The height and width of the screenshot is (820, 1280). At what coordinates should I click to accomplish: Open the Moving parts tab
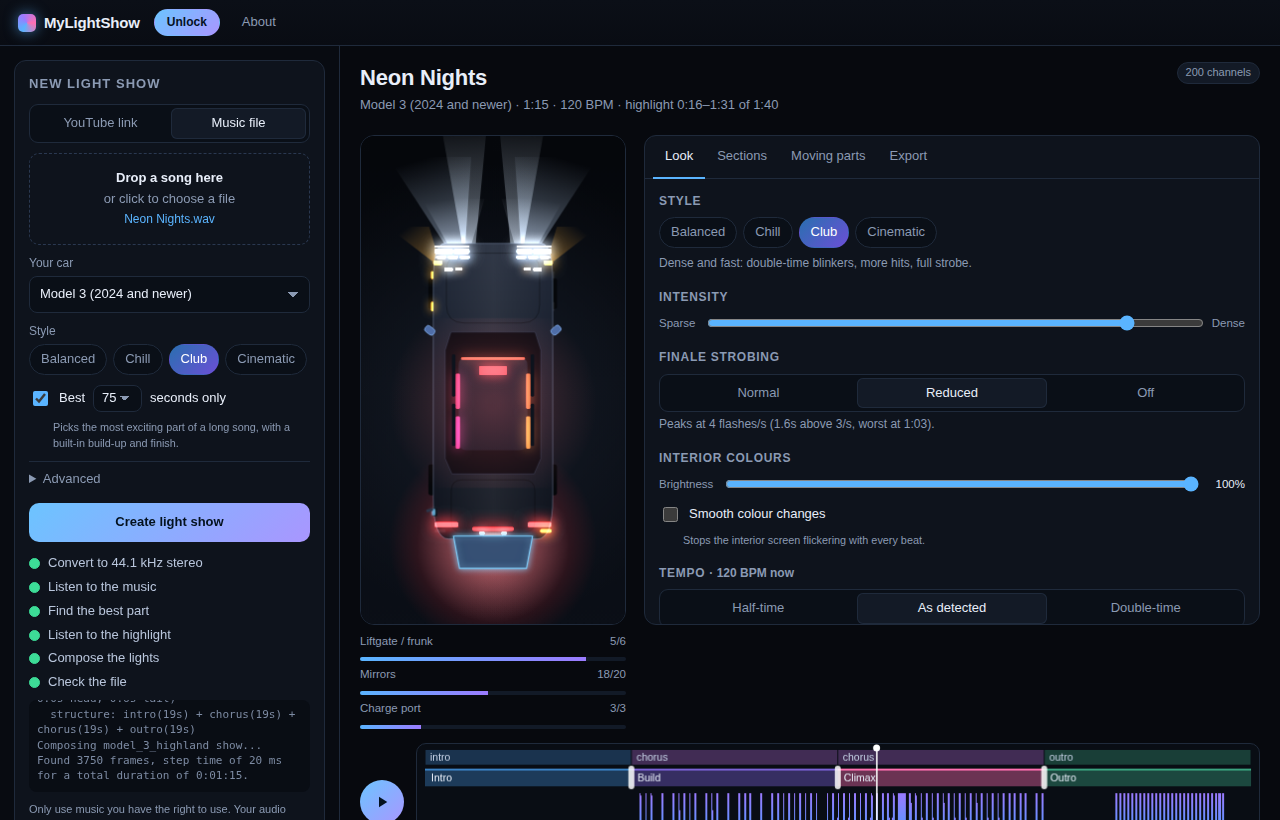[828, 156]
